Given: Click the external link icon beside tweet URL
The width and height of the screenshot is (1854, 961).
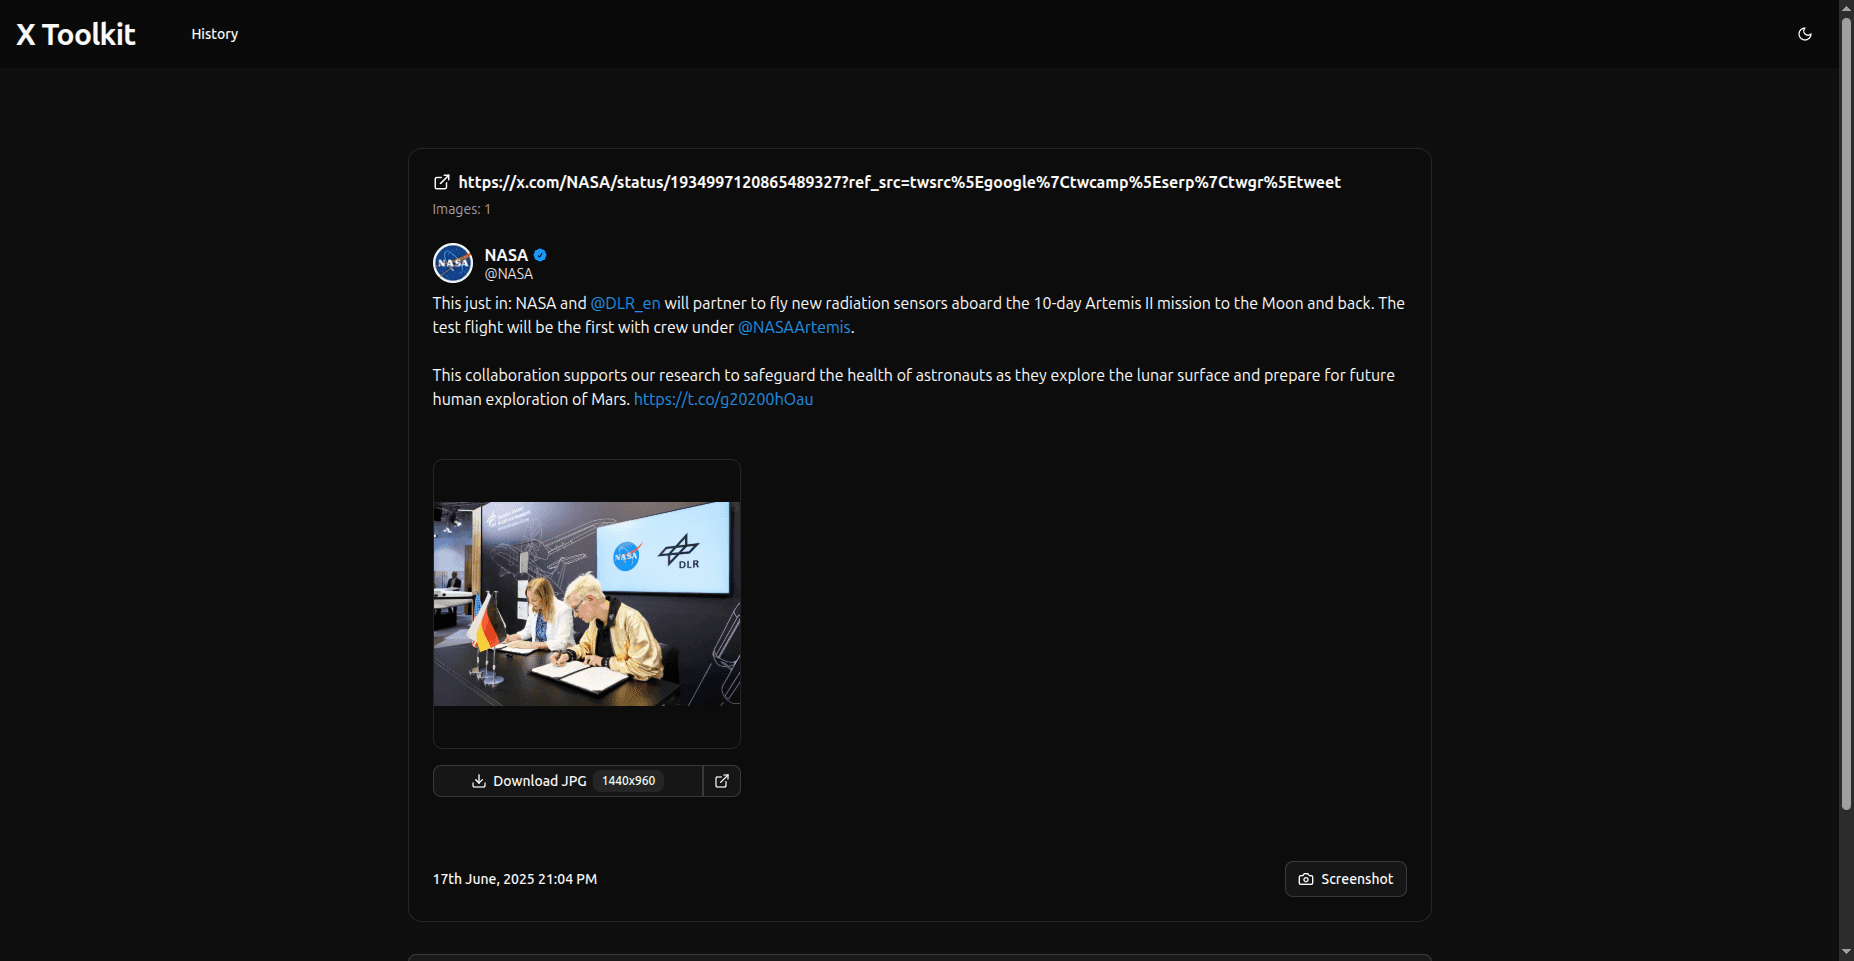Looking at the screenshot, I should (x=441, y=182).
